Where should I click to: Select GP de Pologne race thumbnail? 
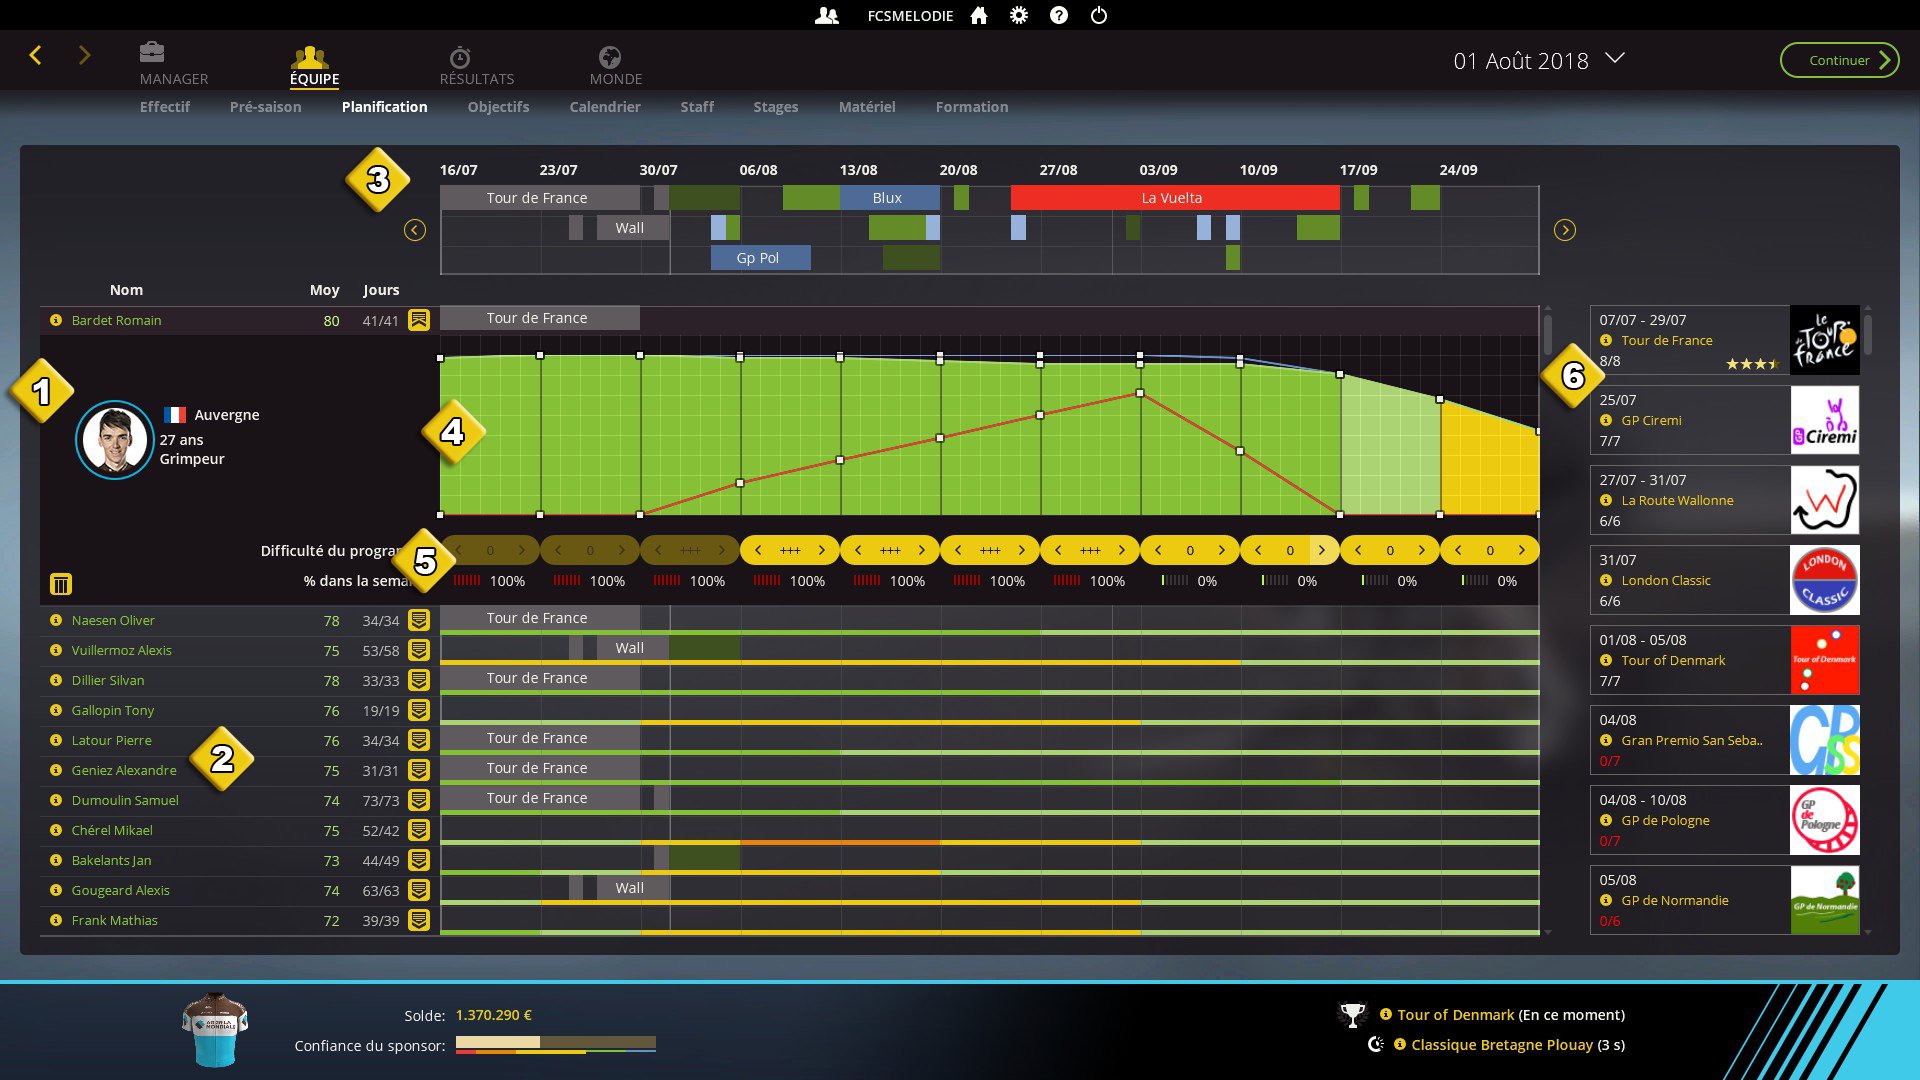click(x=1824, y=820)
